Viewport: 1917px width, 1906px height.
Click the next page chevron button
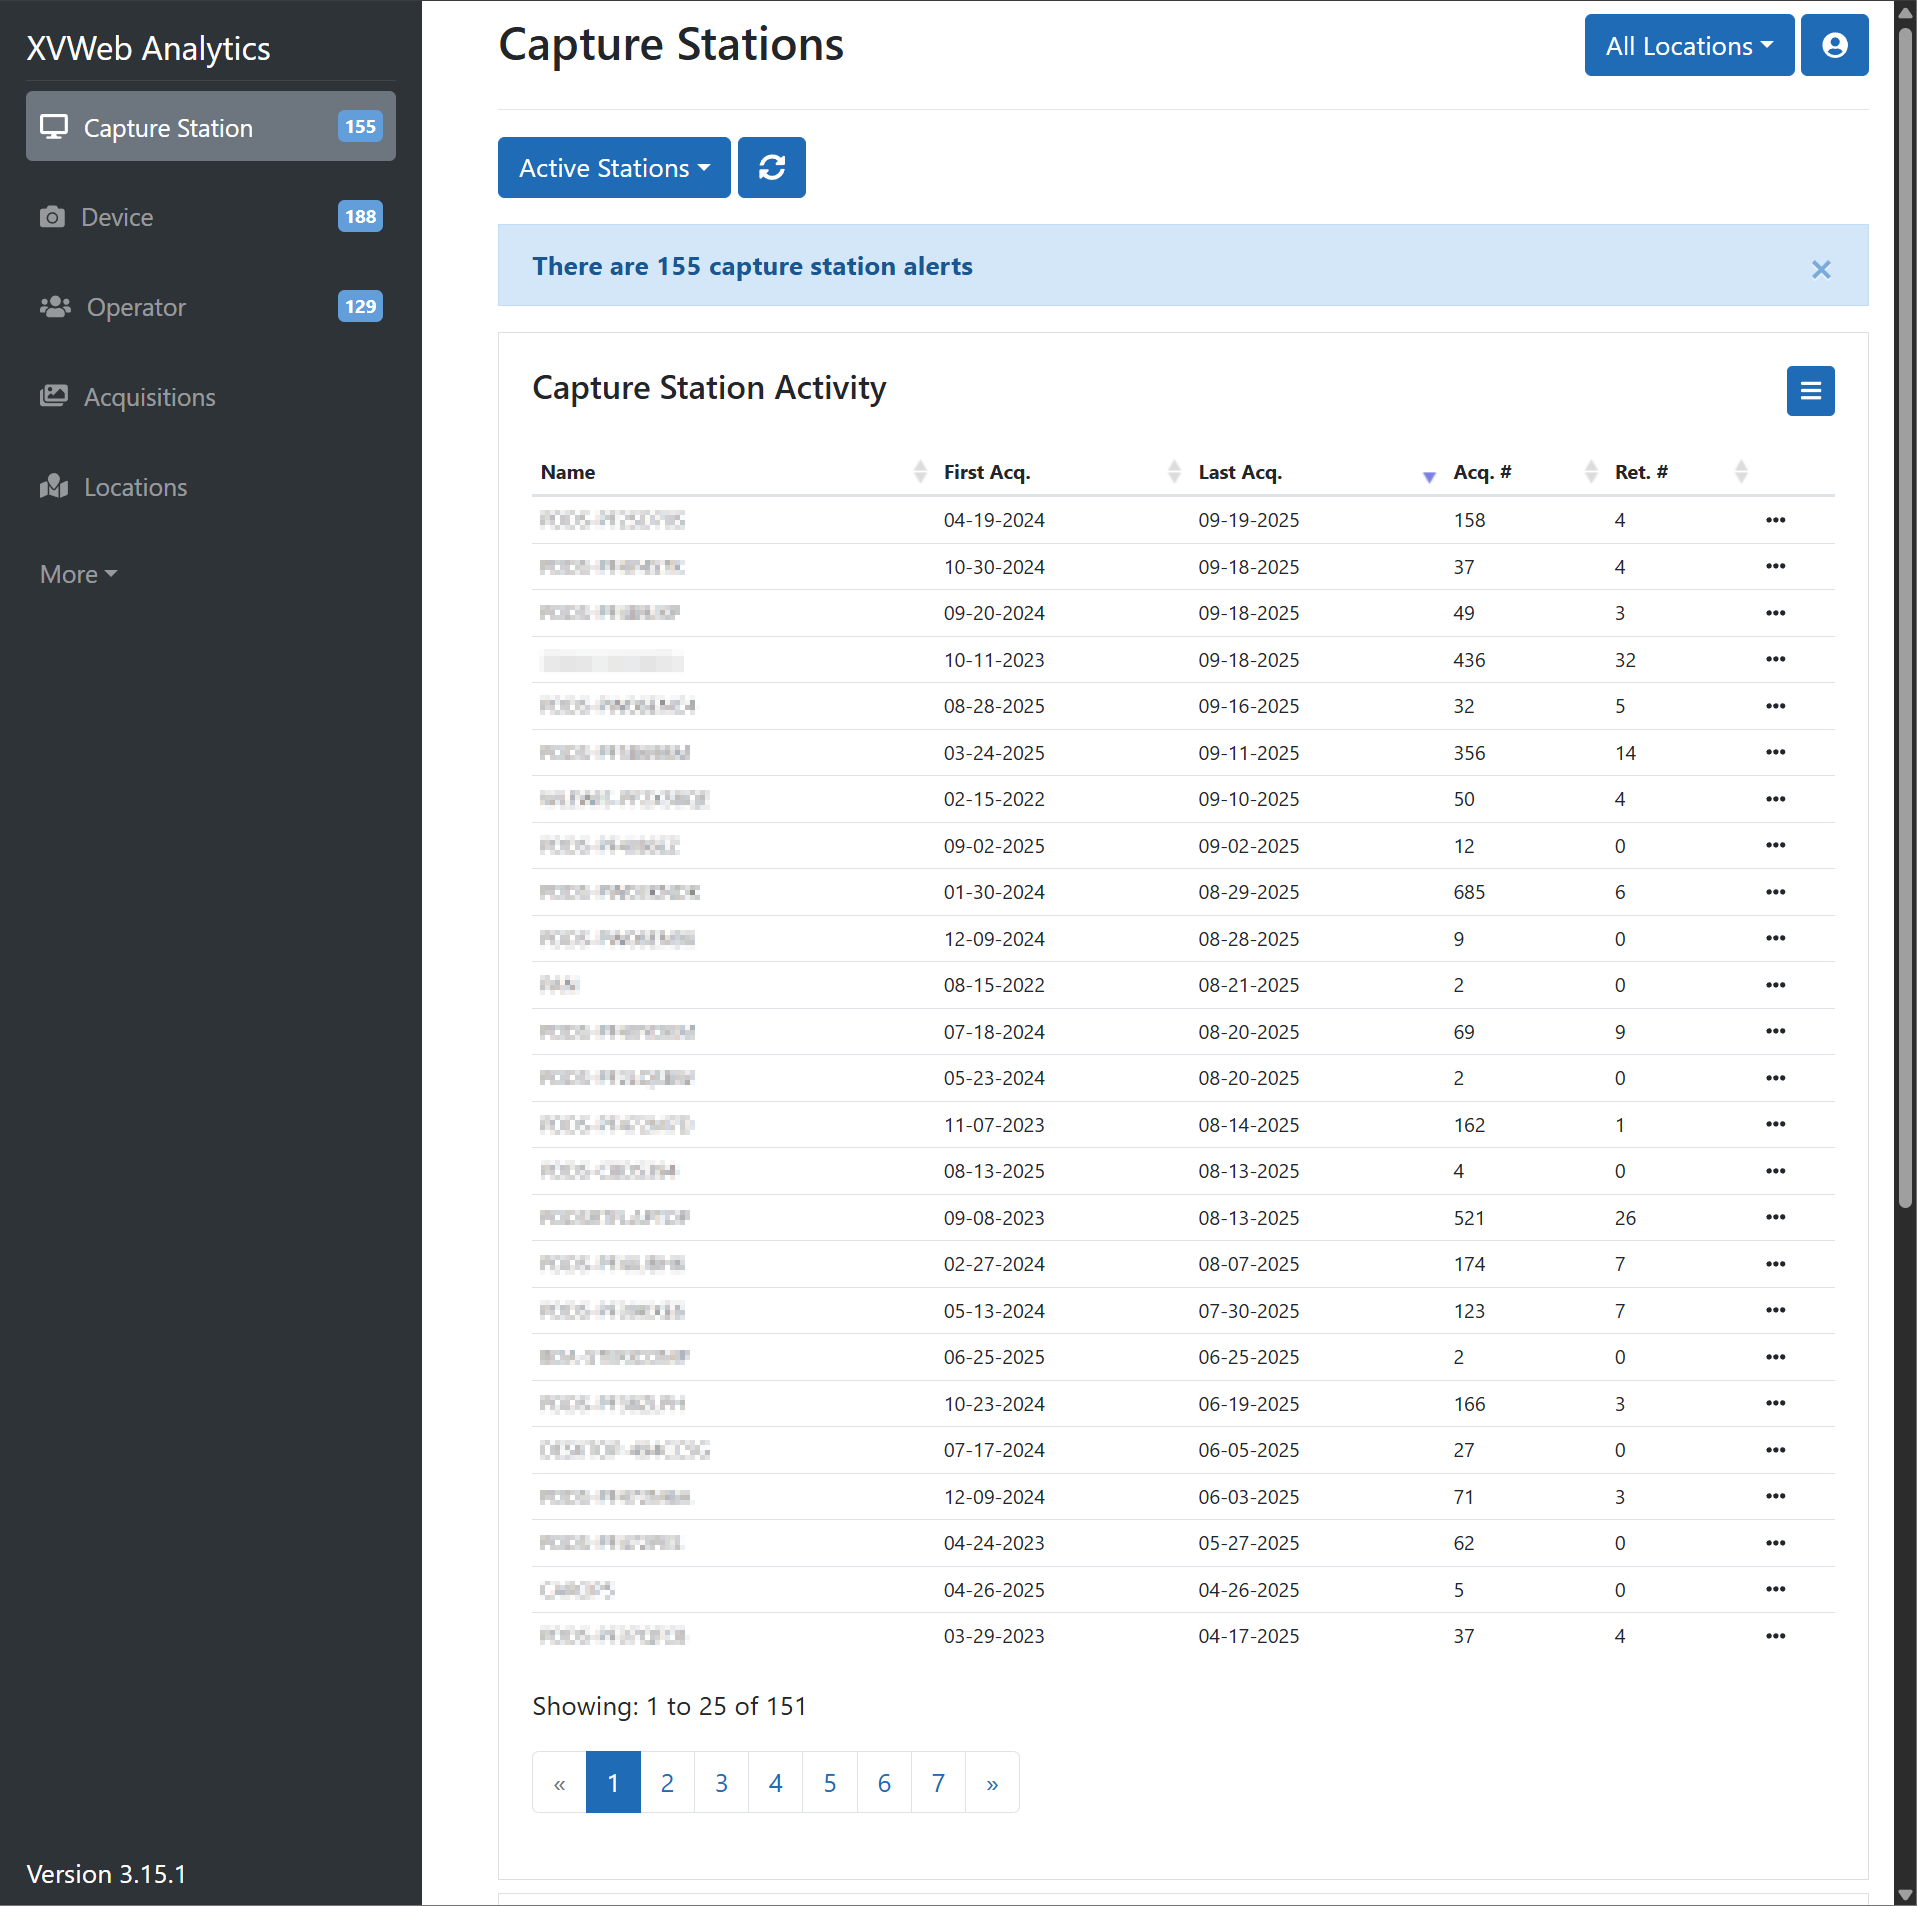(x=991, y=1782)
